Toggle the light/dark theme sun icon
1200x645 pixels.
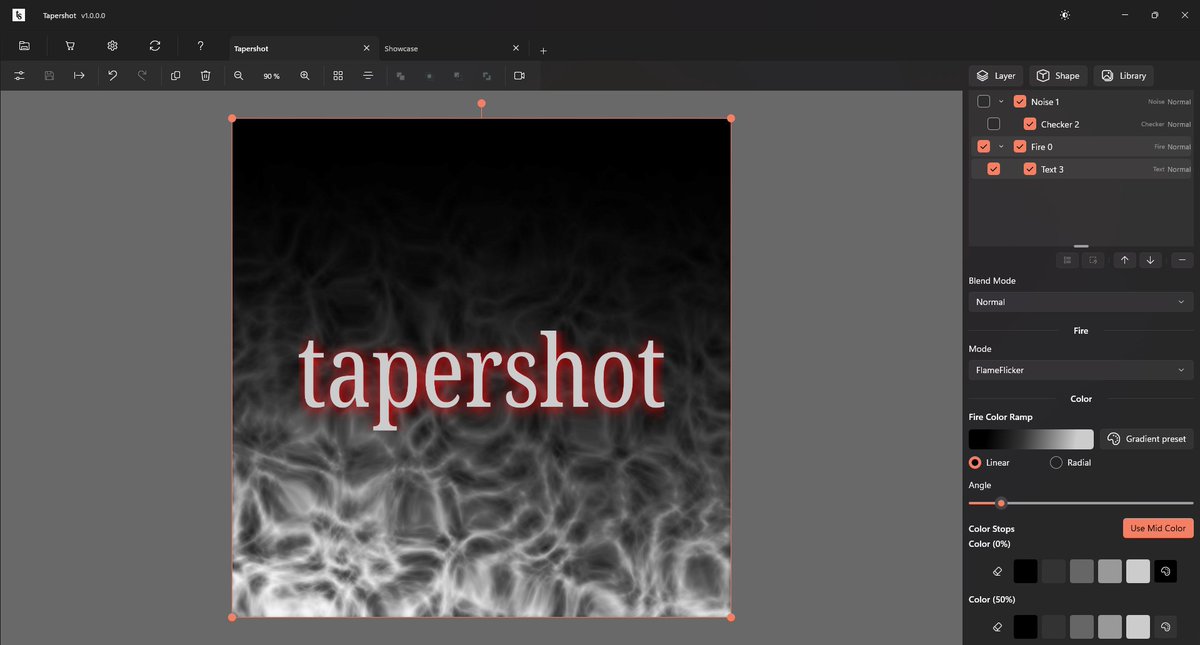pos(1064,15)
